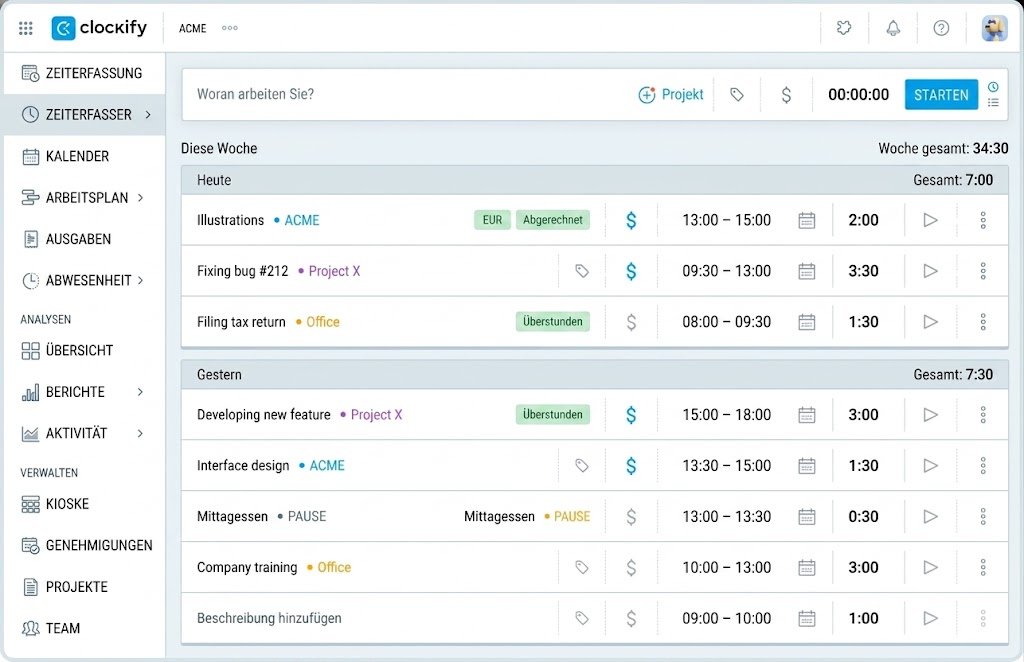Resume timer for Fixing bug #212
Image resolution: width=1024 pixels, height=662 pixels.
click(x=931, y=271)
